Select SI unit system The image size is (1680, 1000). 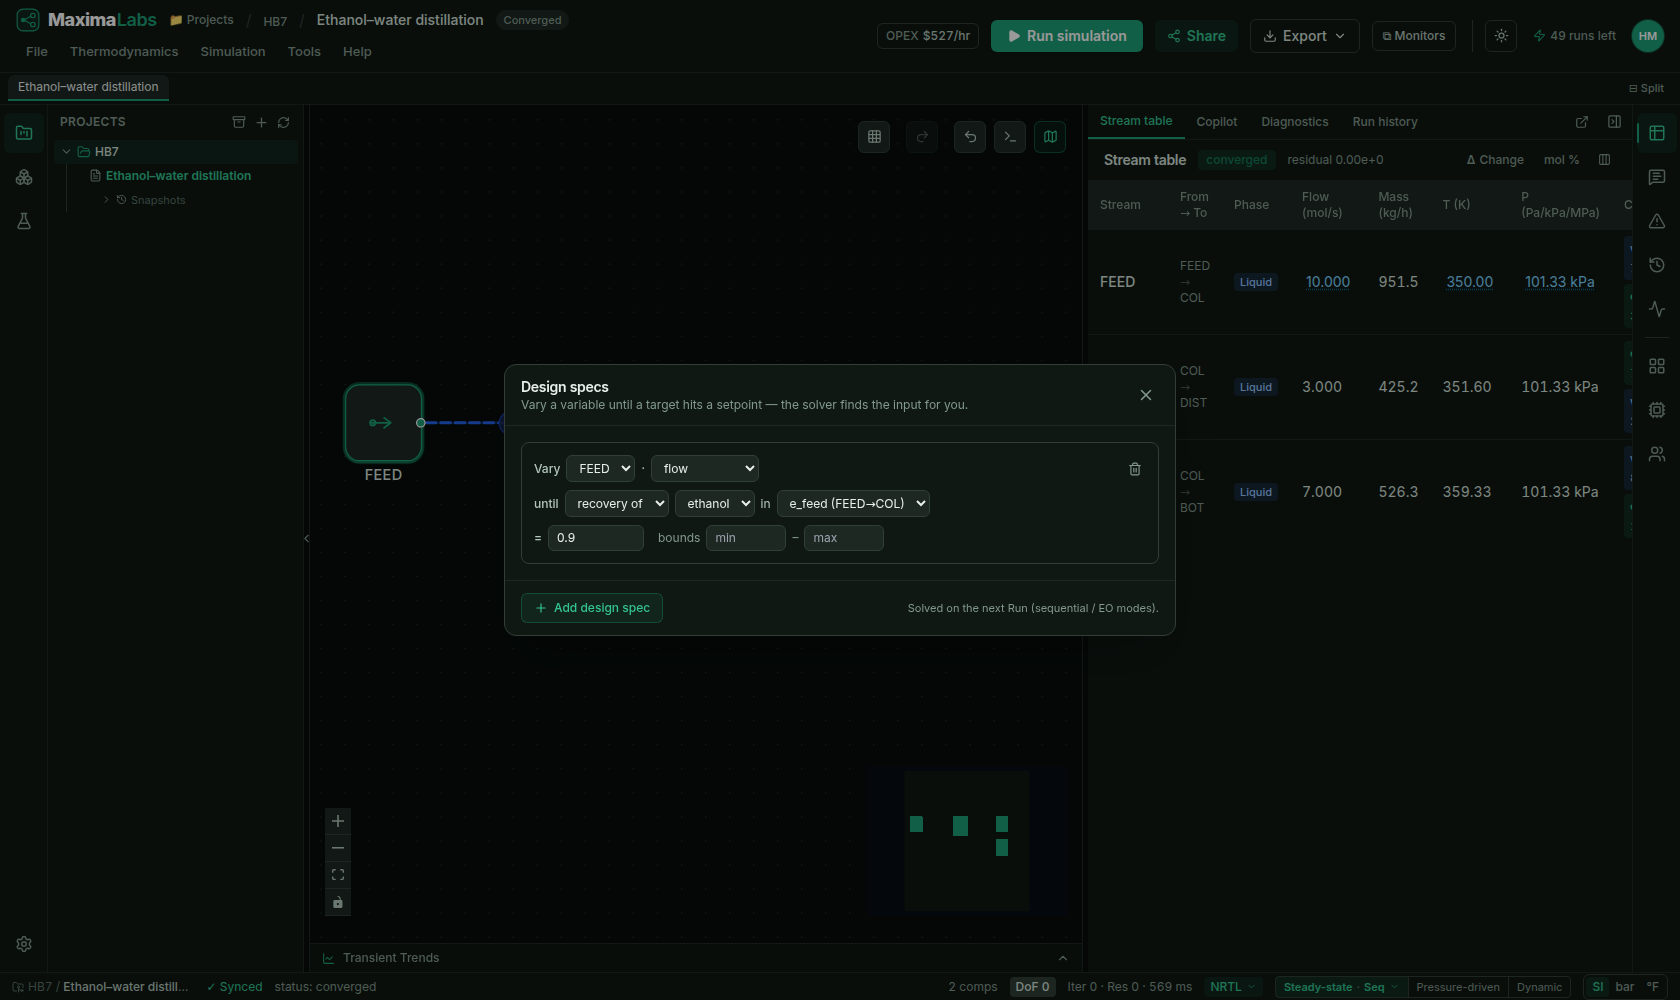pos(1597,987)
